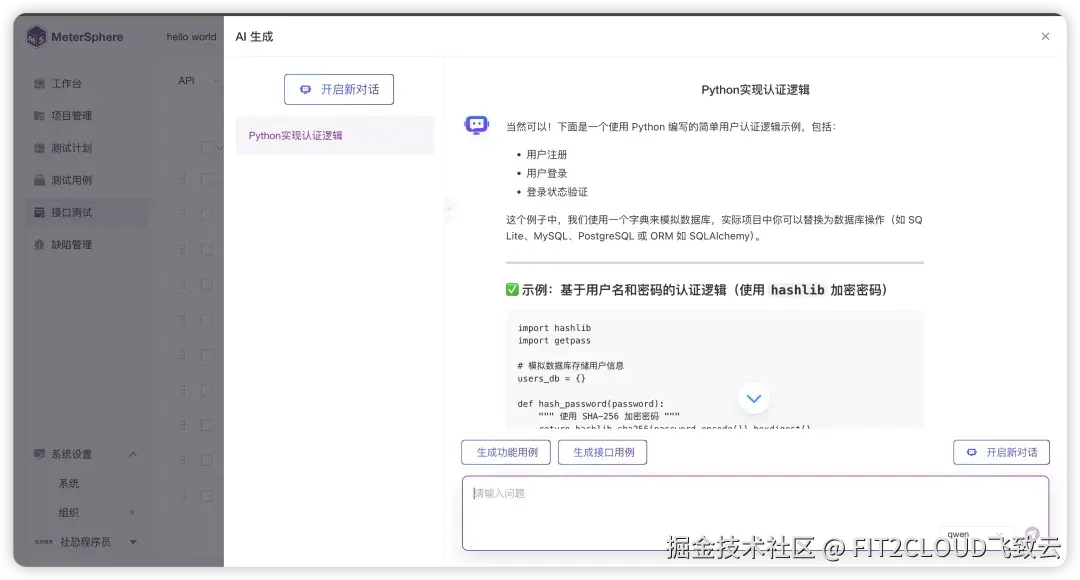Screen dimensions: 1080x580
Task: Click the 系统设置 label text
Action: [72, 454]
